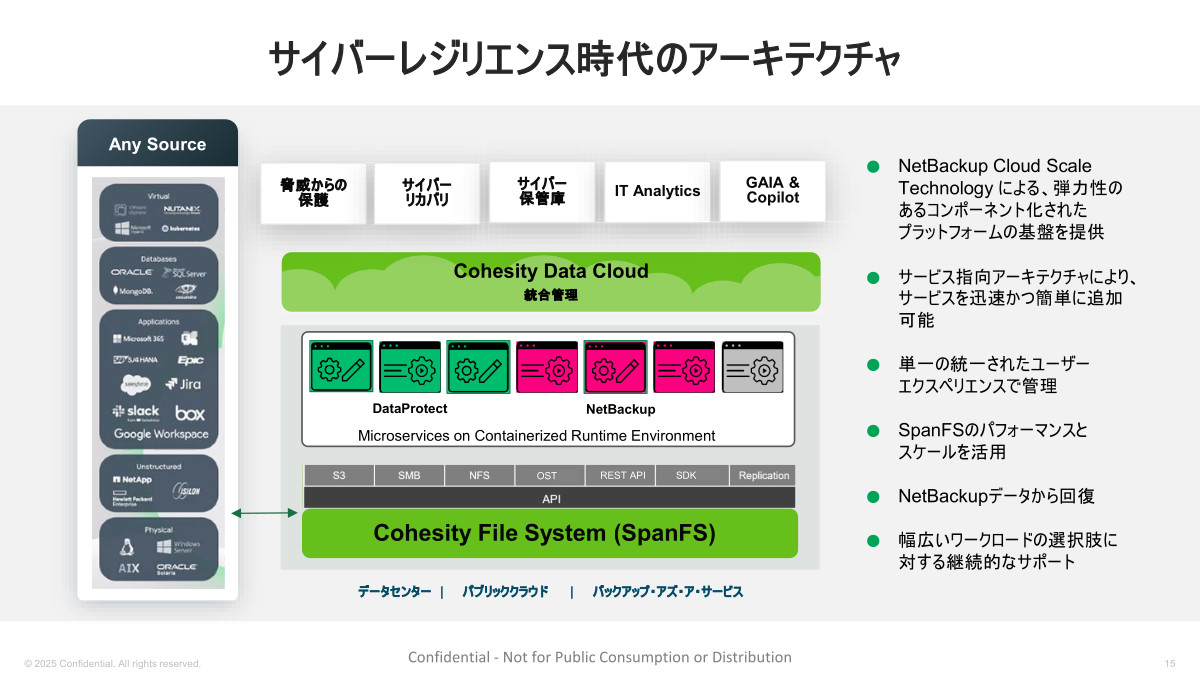Image resolution: width=1200 pixels, height=675 pixels.
Task: Click the Physical category heading
Action: [x=159, y=530]
